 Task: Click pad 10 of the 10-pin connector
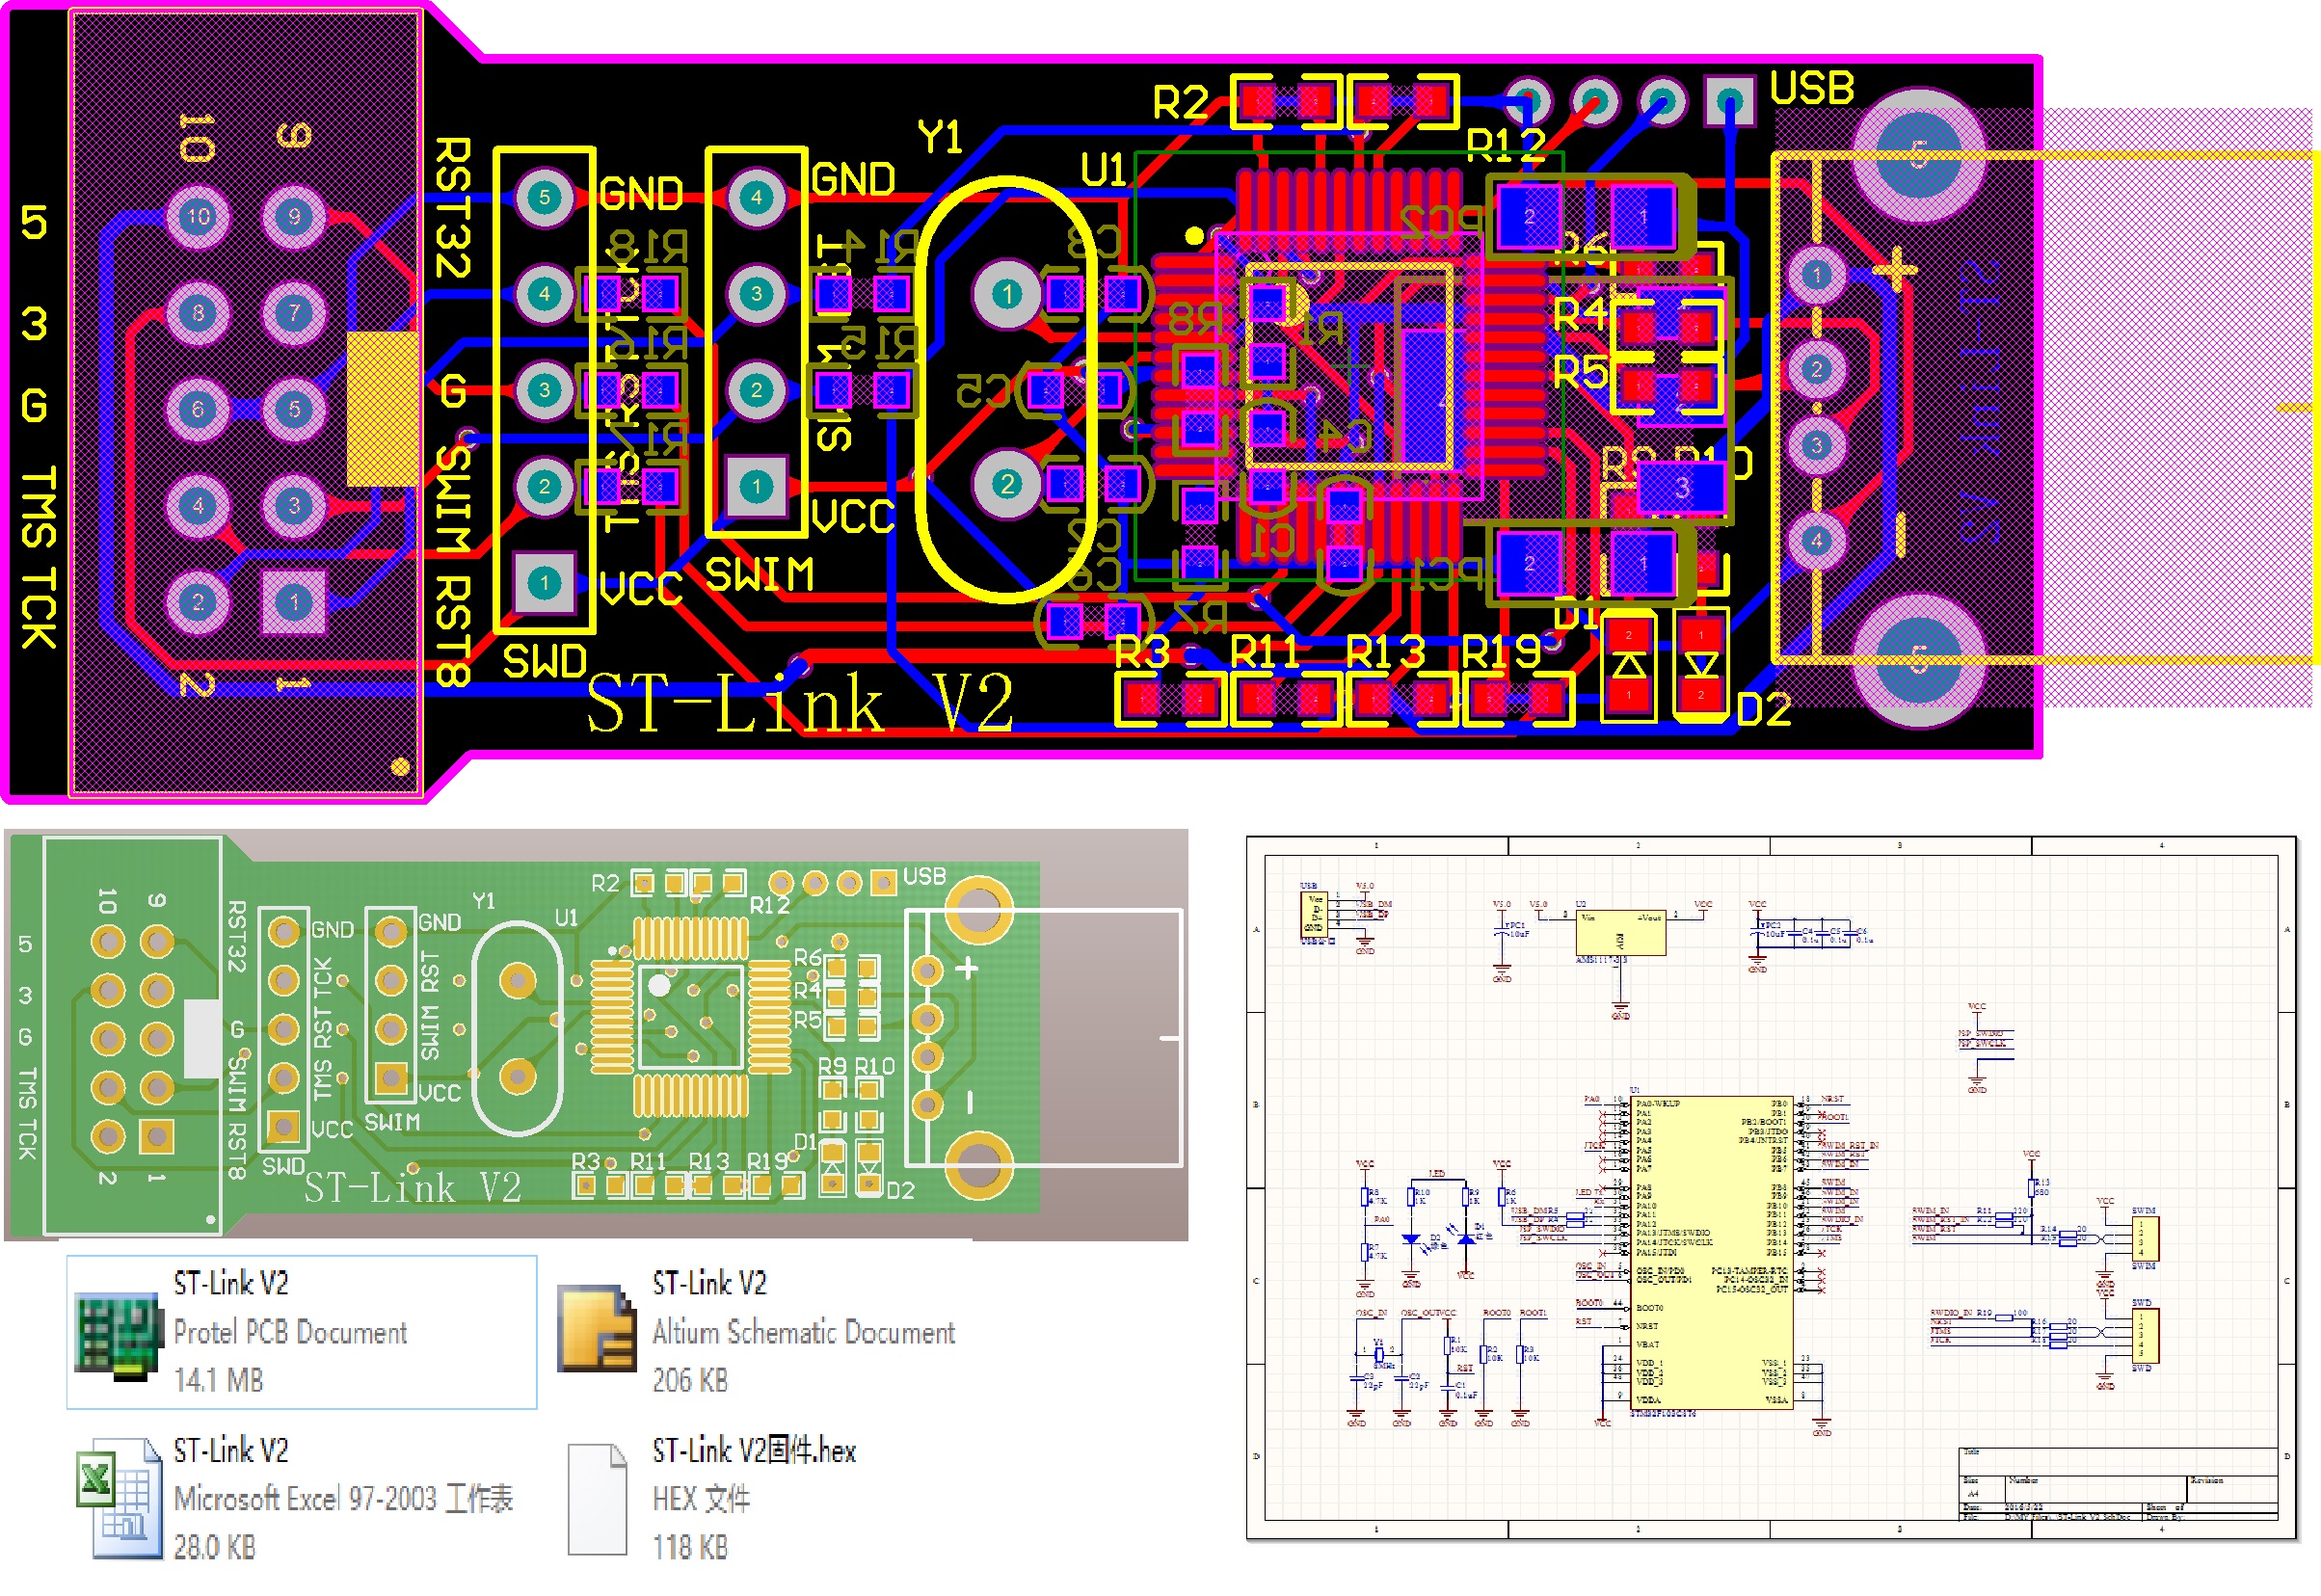[x=197, y=216]
